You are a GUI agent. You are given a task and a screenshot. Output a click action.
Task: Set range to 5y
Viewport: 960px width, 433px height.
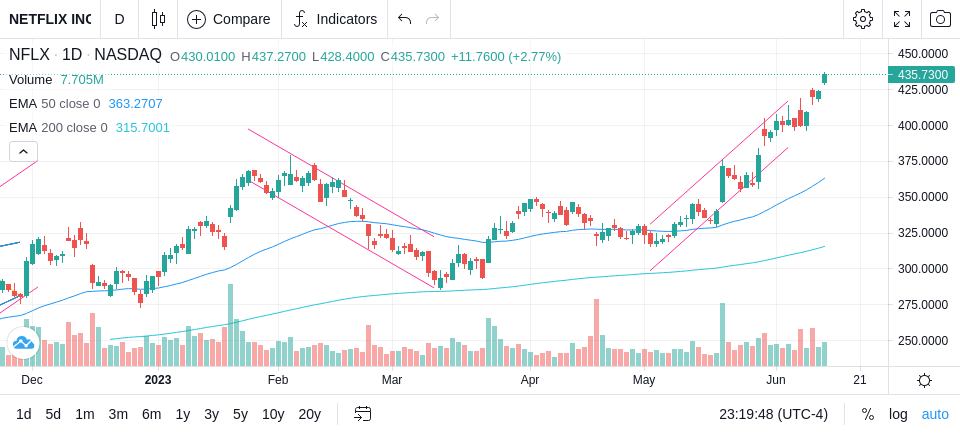point(240,414)
